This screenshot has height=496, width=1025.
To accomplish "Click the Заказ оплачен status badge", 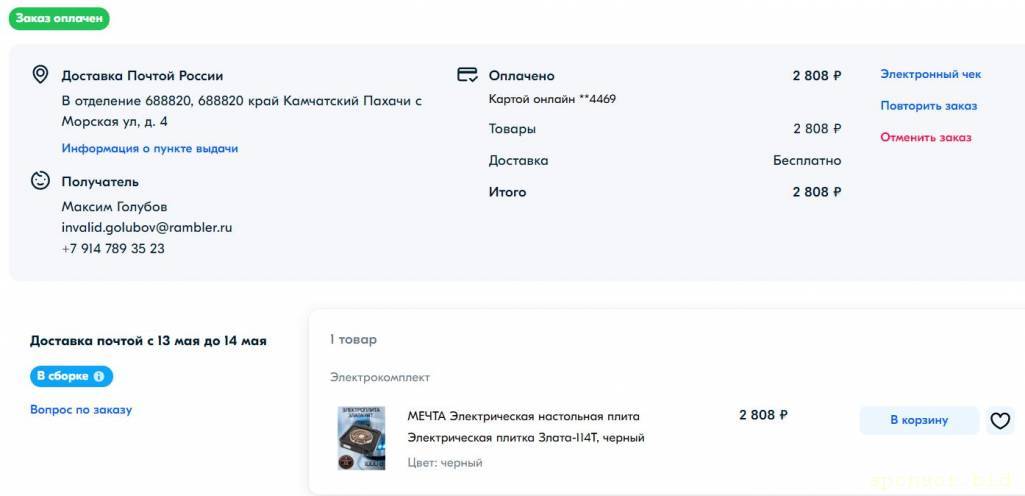I will point(60,19).
